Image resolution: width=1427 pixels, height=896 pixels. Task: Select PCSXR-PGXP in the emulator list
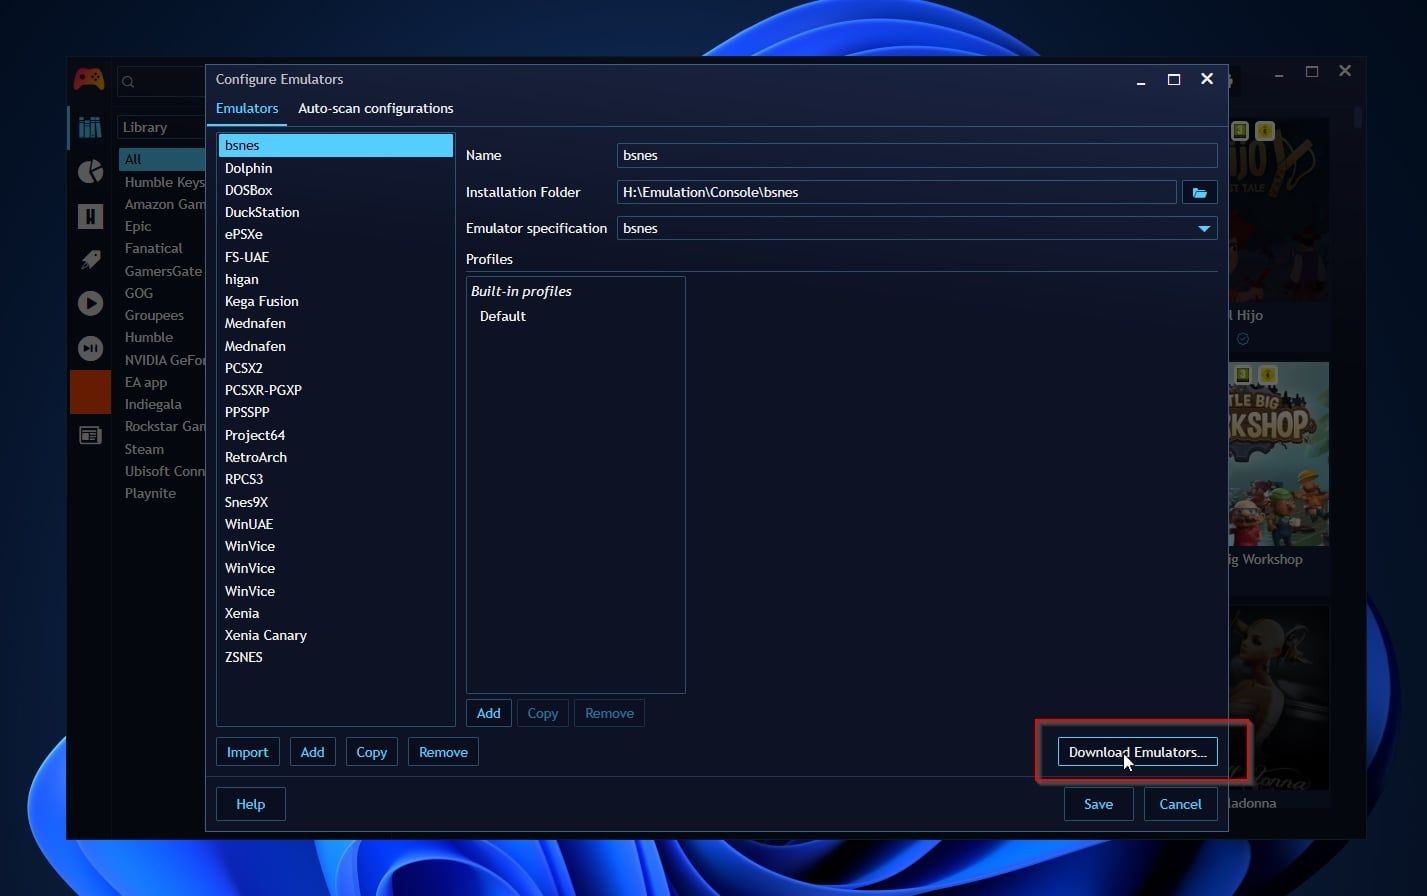336,390
